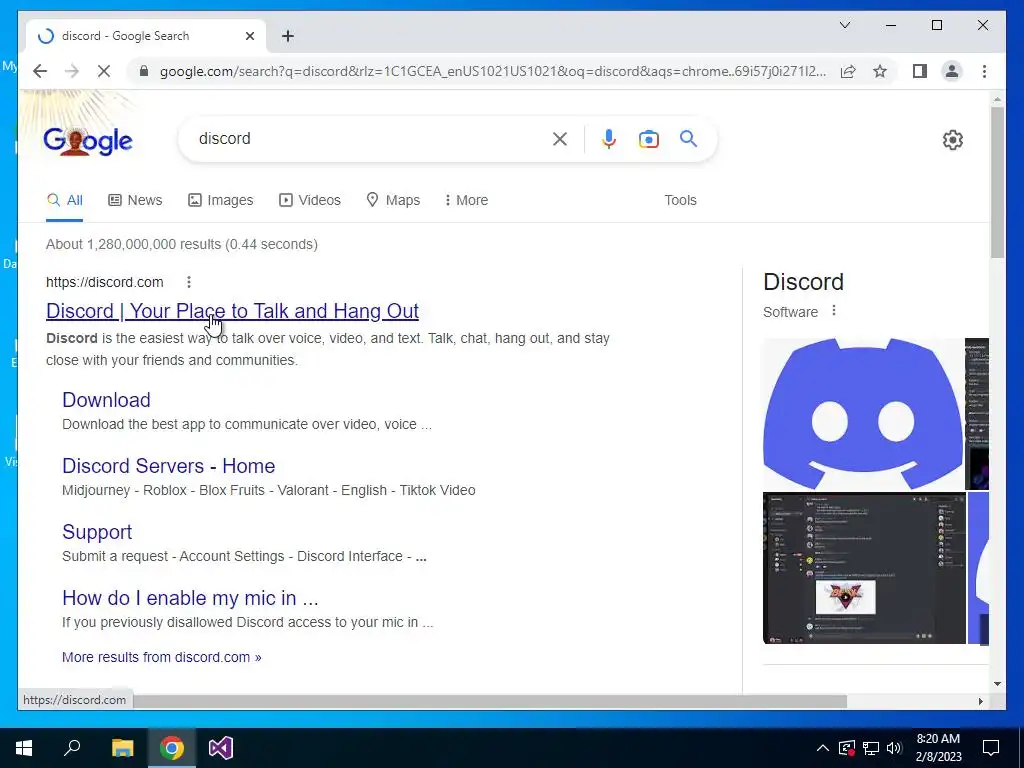
Task: Open the taskbar clock and date
Action: click(938, 748)
